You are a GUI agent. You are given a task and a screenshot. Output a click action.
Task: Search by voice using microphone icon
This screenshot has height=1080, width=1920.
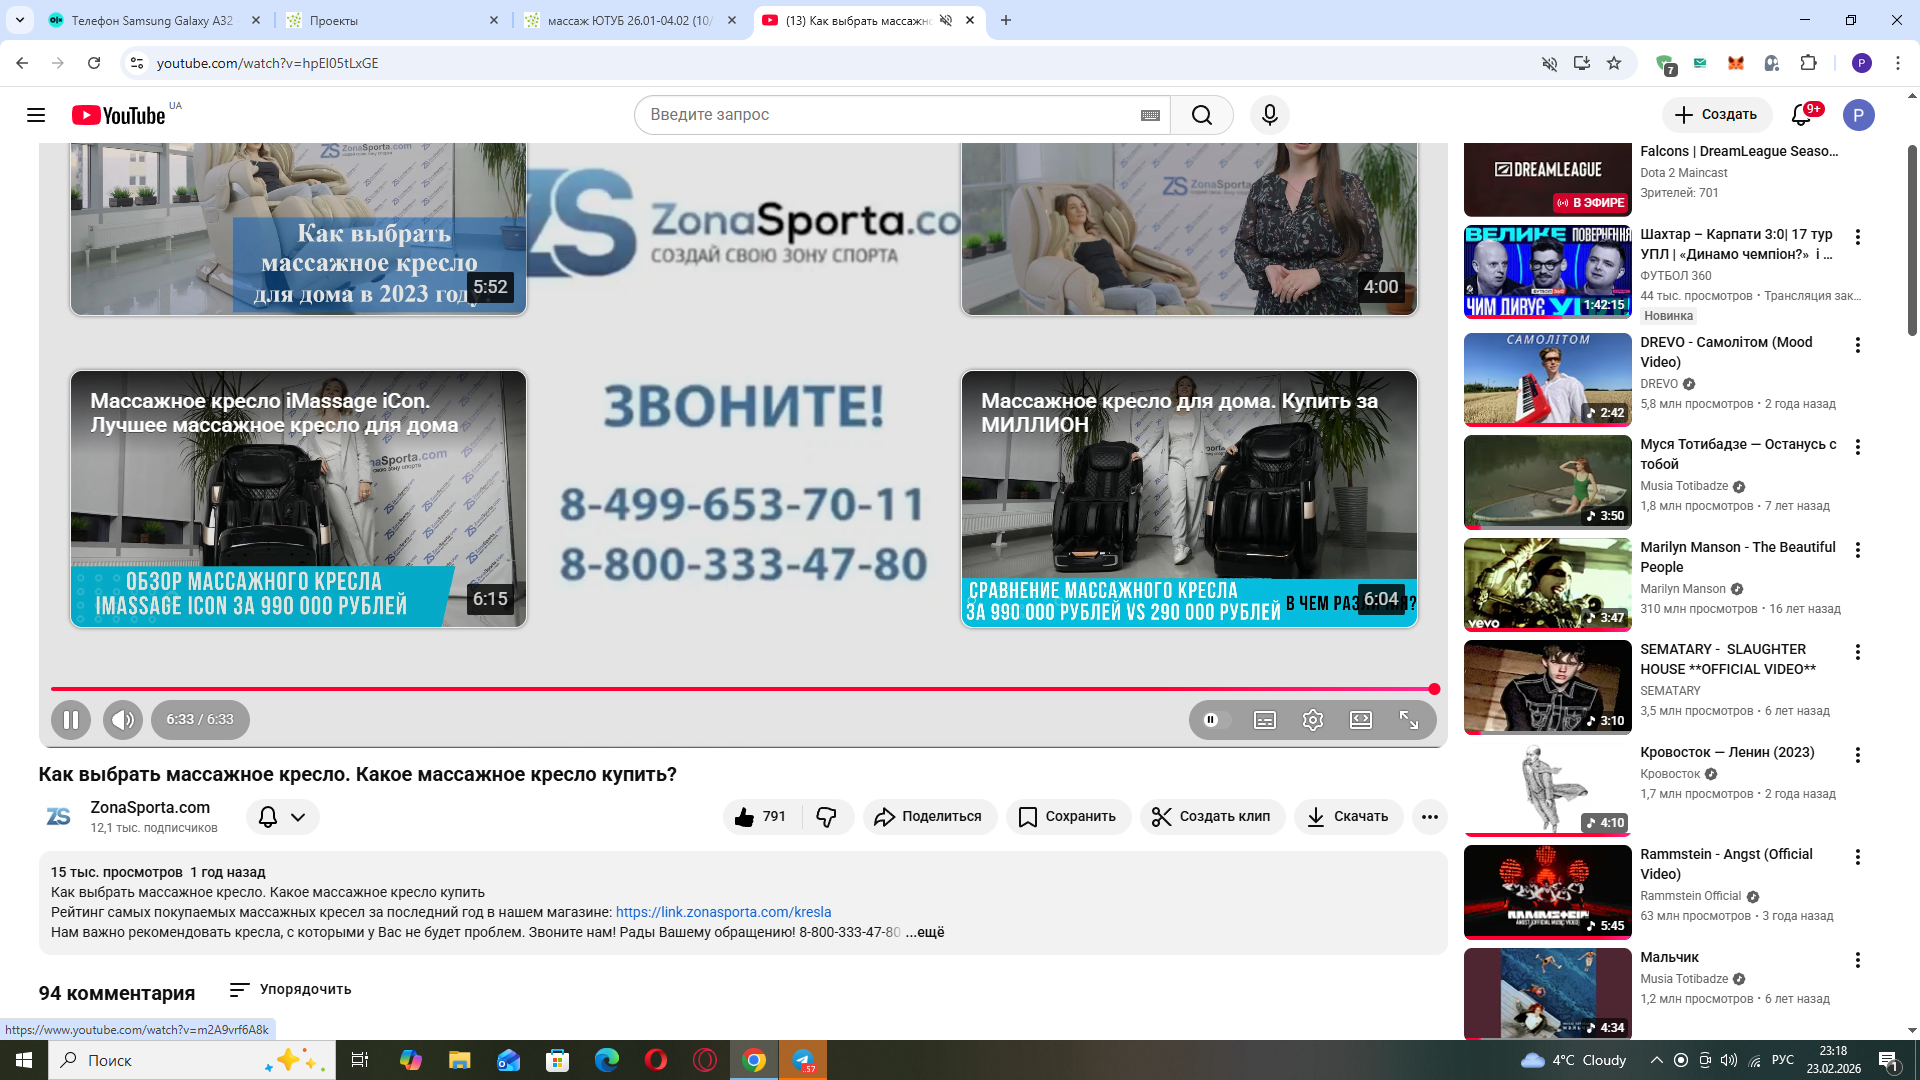1269,115
